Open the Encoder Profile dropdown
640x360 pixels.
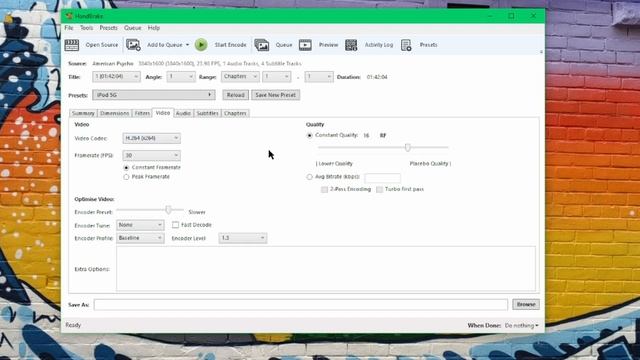[140, 238]
